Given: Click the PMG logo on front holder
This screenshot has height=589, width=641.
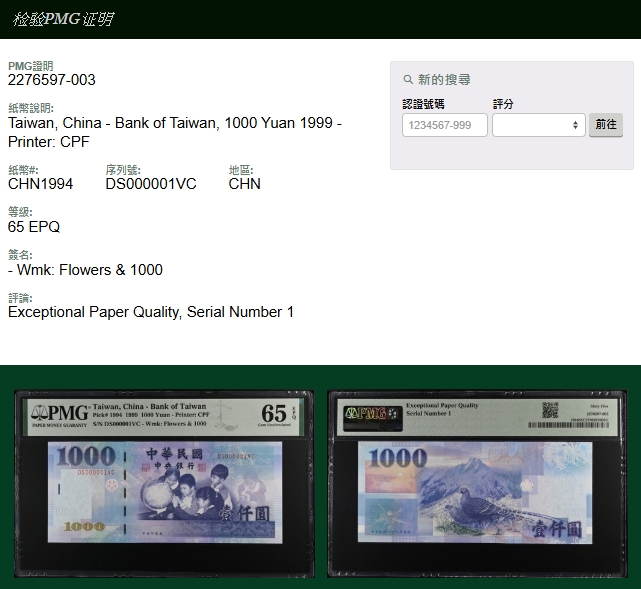Looking at the screenshot, I should pos(59,413).
